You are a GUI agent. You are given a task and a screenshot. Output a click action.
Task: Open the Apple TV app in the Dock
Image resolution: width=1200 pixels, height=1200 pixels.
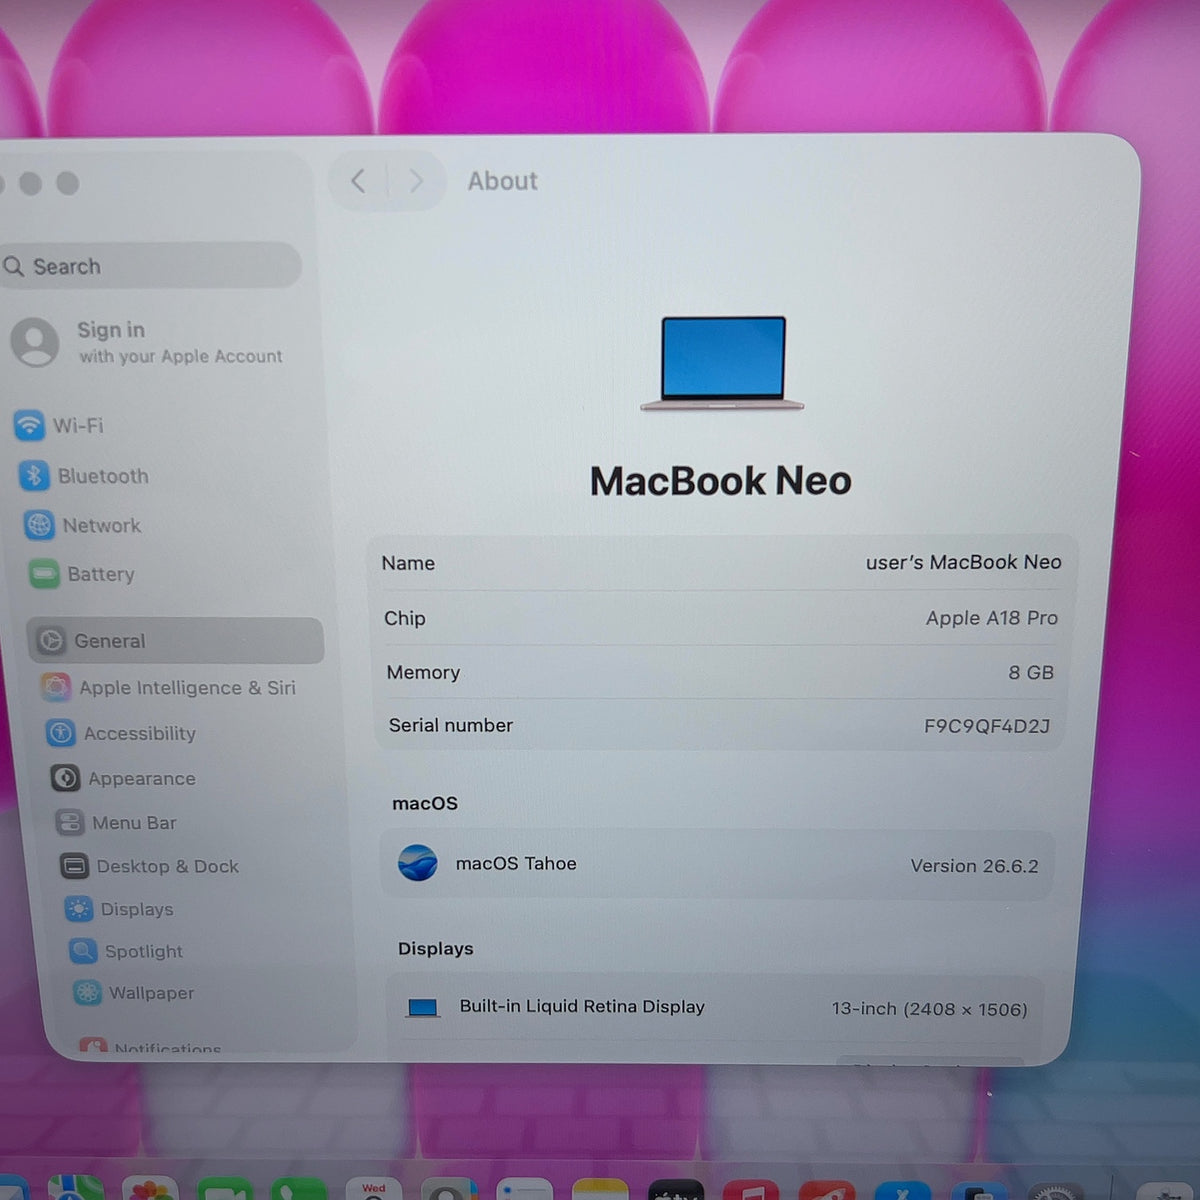pos(676,1190)
